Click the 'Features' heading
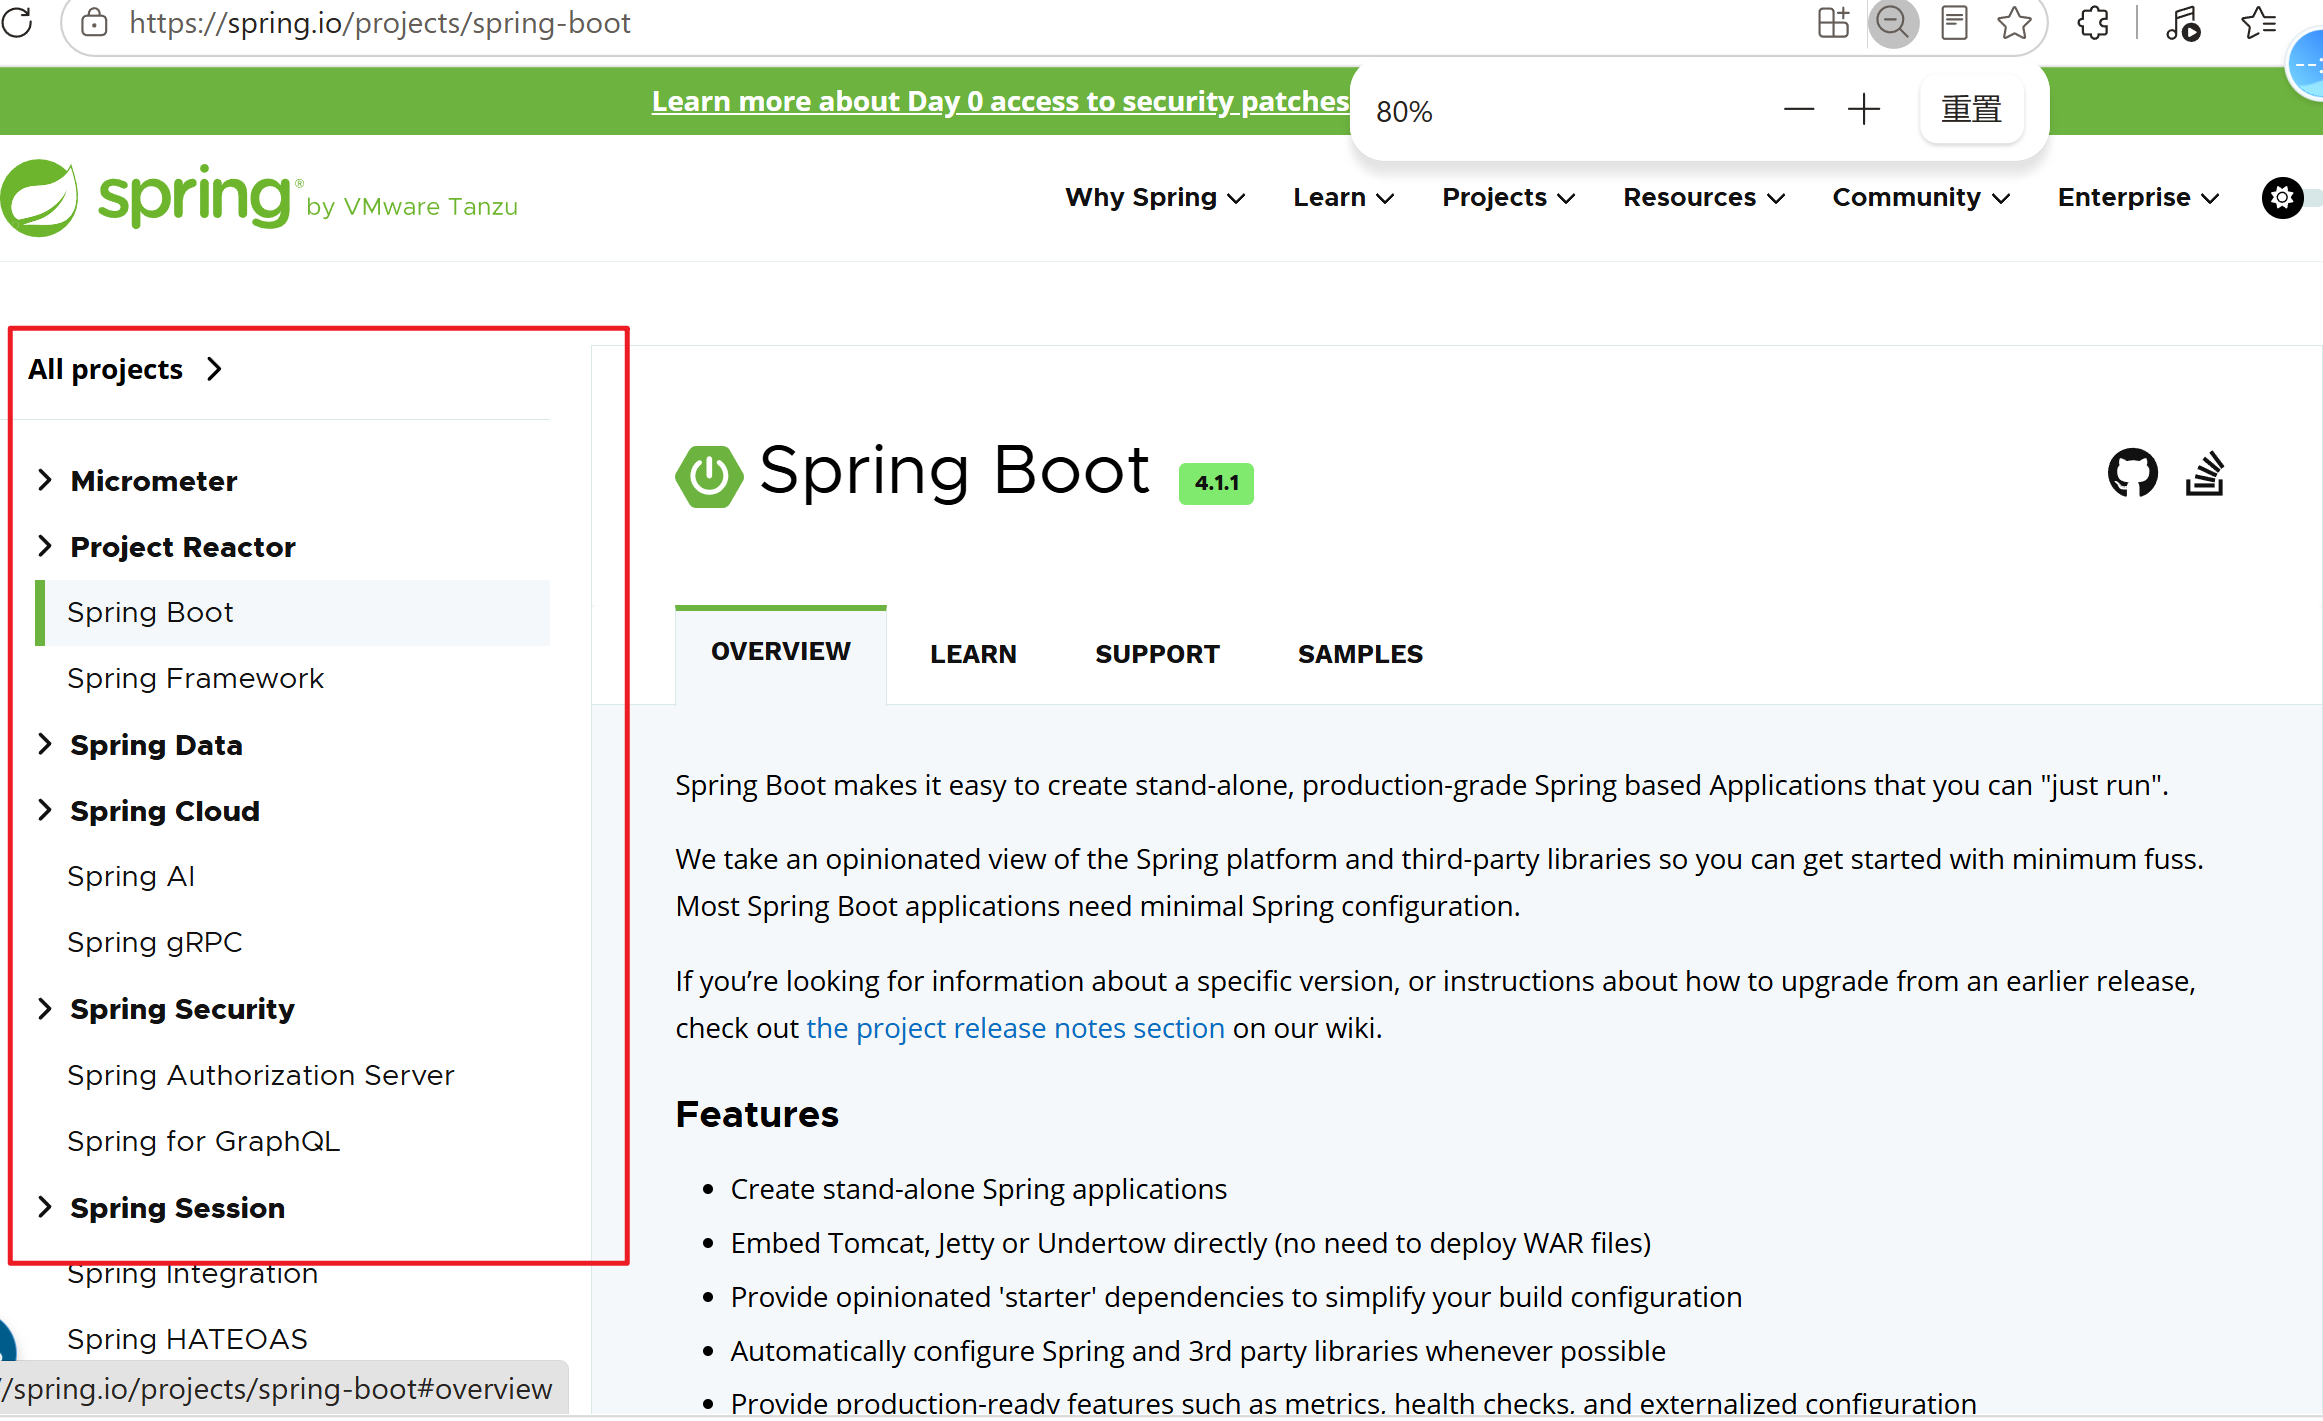Image resolution: width=2323 pixels, height=1421 pixels. pos(757,1114)
